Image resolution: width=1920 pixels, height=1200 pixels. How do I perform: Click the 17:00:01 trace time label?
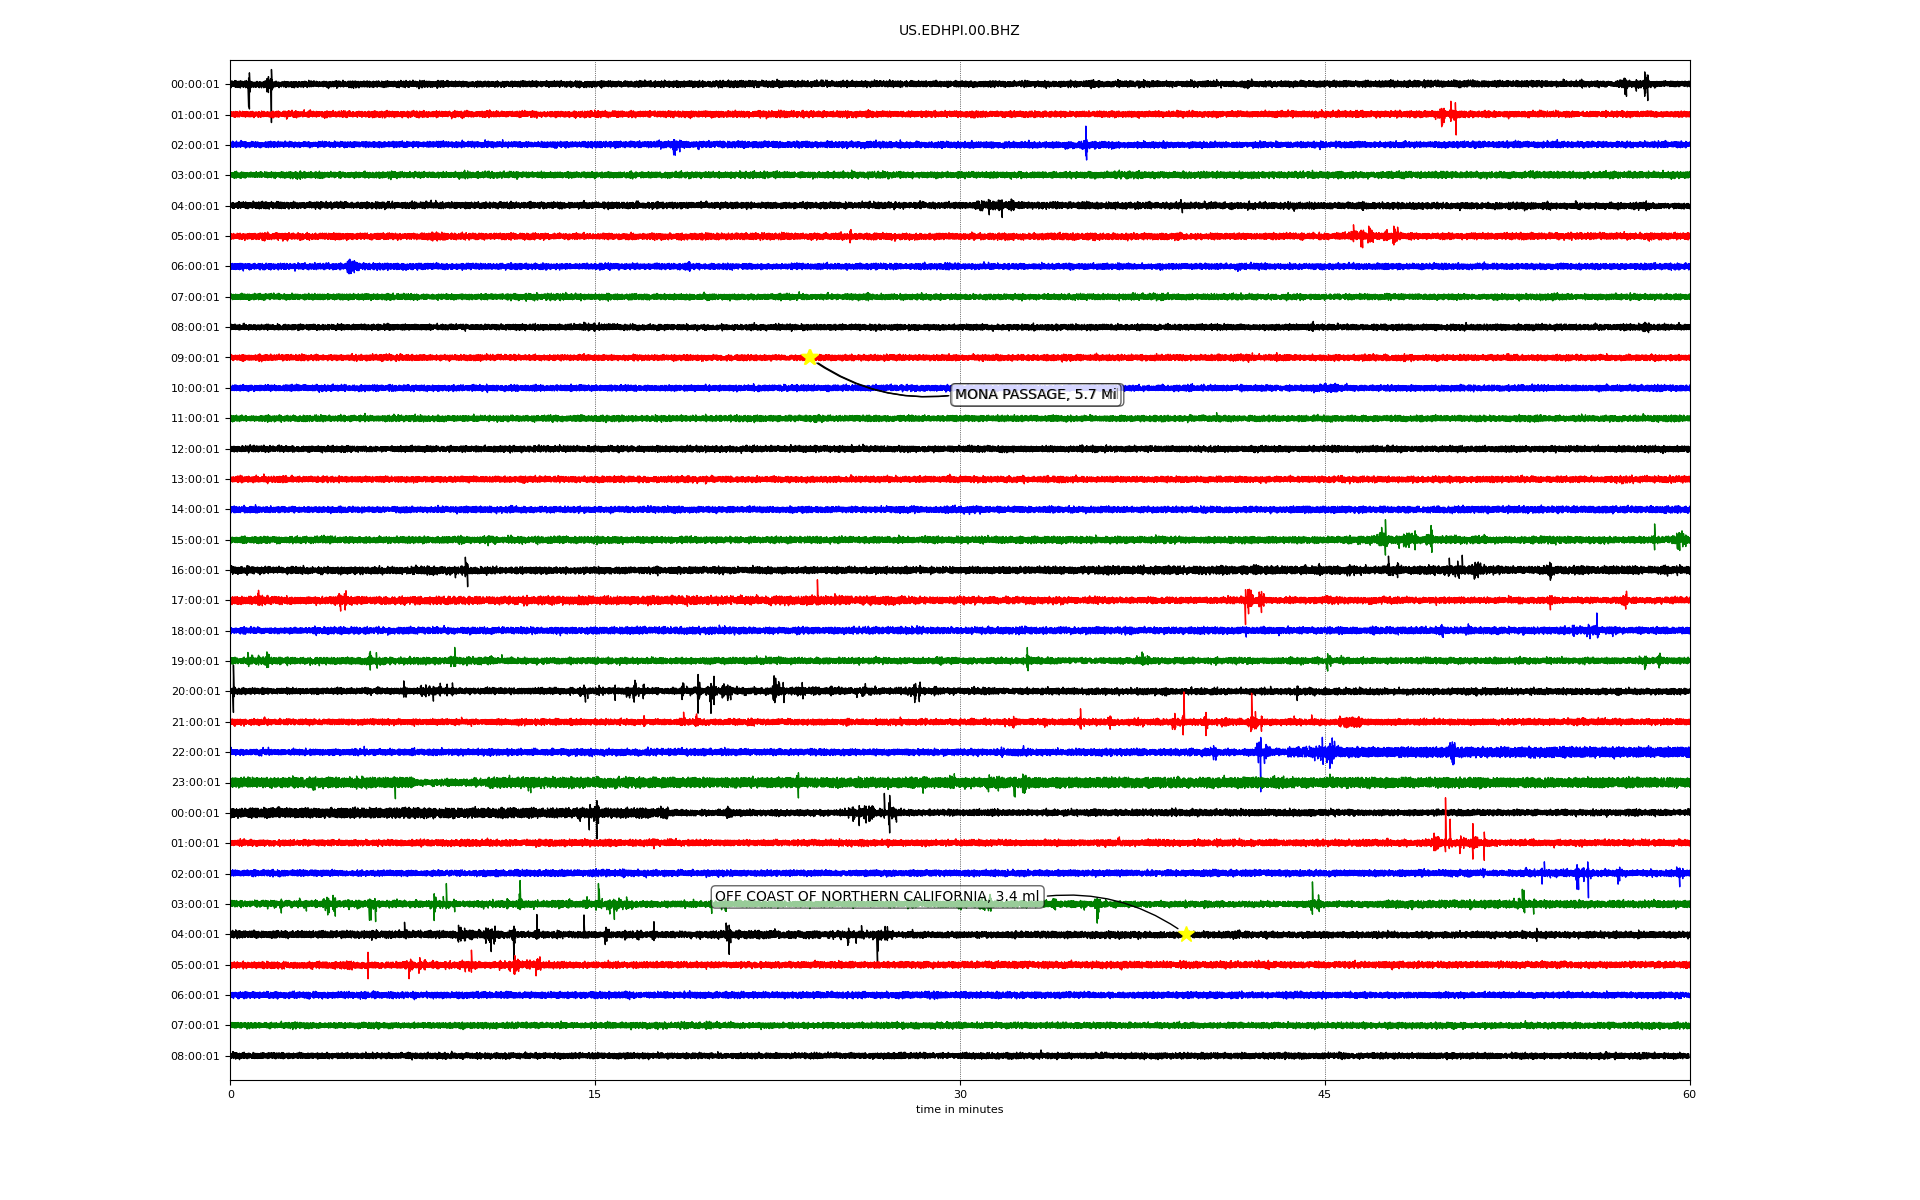click(195, 601)
